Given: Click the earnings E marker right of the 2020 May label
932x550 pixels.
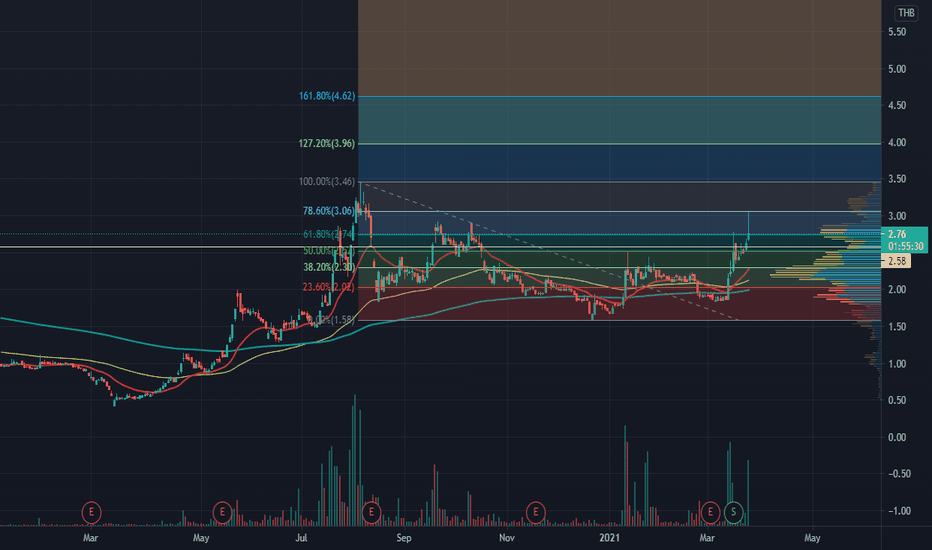Looking at the screenshot, I should pyautogui.click(x=222, y=512).
